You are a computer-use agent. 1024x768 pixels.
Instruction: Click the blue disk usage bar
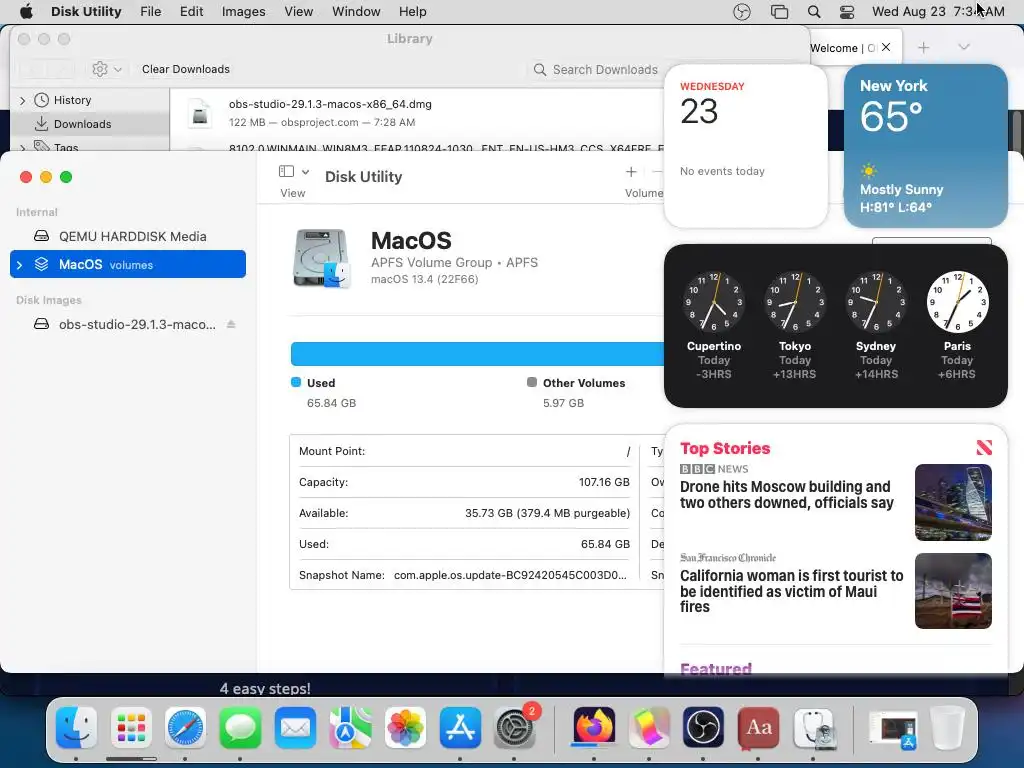[x=477, y=353]
